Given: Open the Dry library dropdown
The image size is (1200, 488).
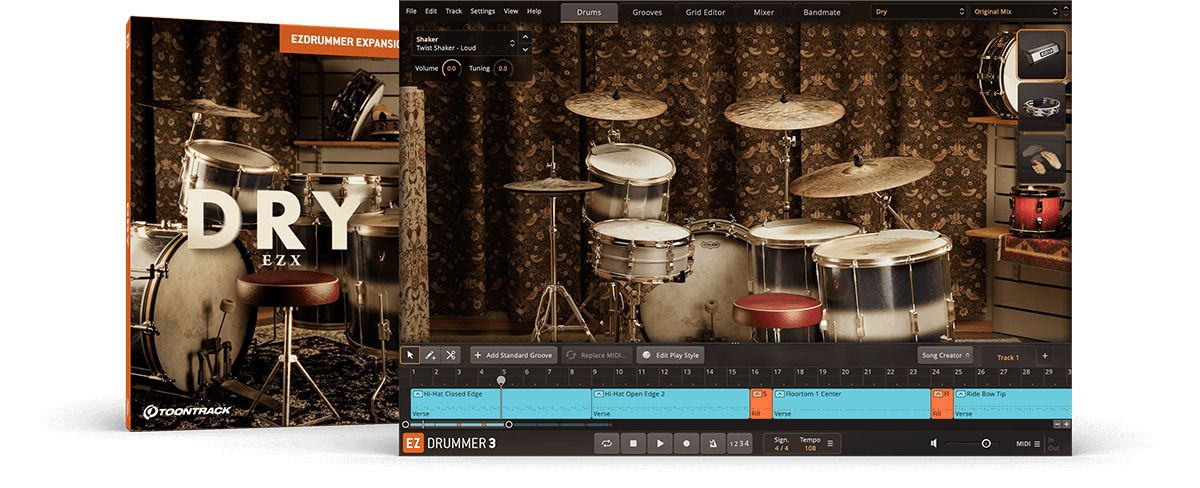Looking at the screenshot, I should (917, 12).
